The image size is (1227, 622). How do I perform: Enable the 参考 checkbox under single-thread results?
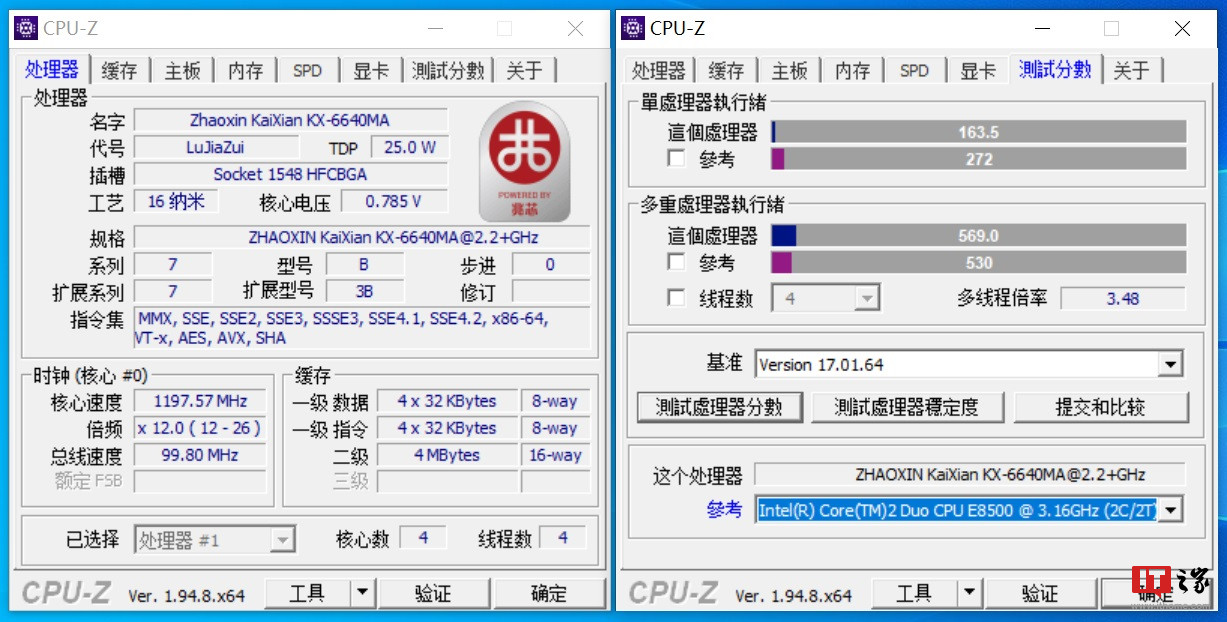coord(676,159)
